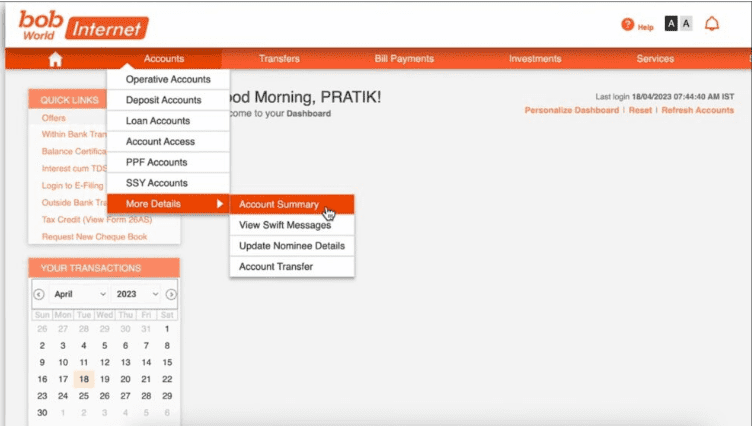The width and height of the screenshot is (752, 426).
Task: Select the dark 'A' font theme icon
Action: (671, 23)
